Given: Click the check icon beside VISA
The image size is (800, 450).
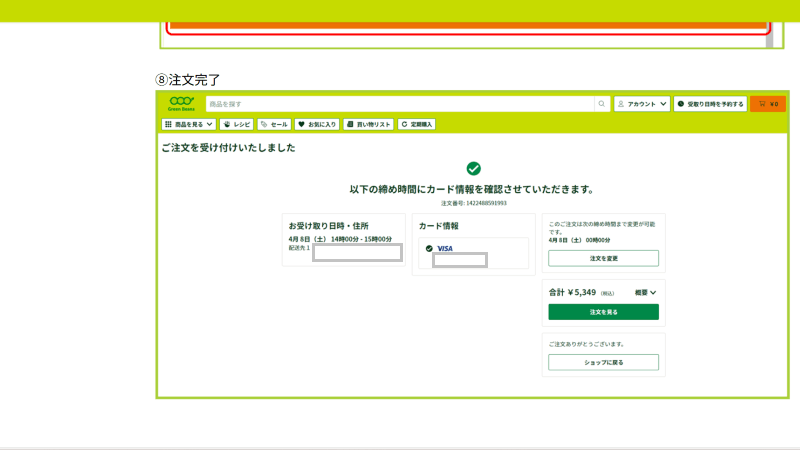Looking at the screenshot, I should [429, 248].
